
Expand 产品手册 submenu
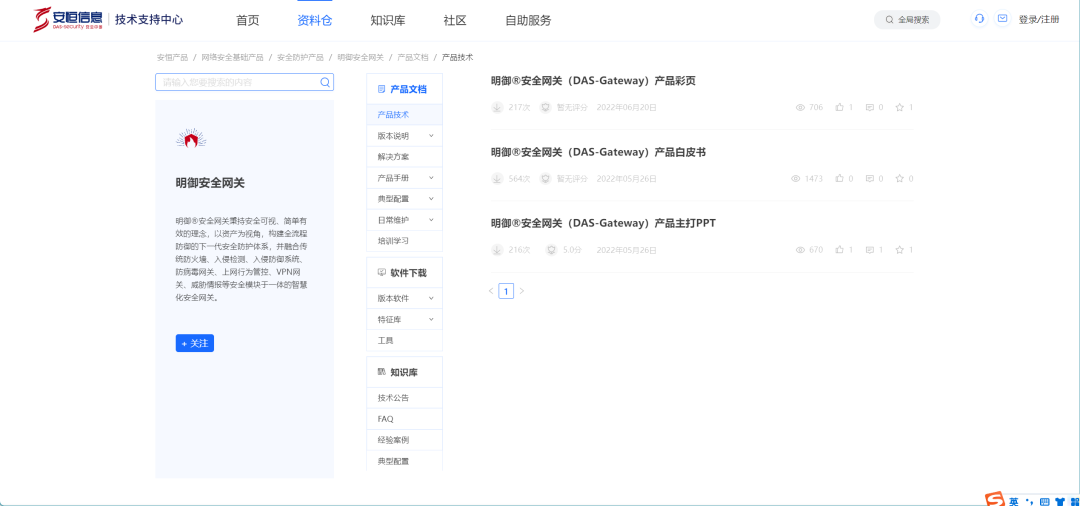(431, 178)
